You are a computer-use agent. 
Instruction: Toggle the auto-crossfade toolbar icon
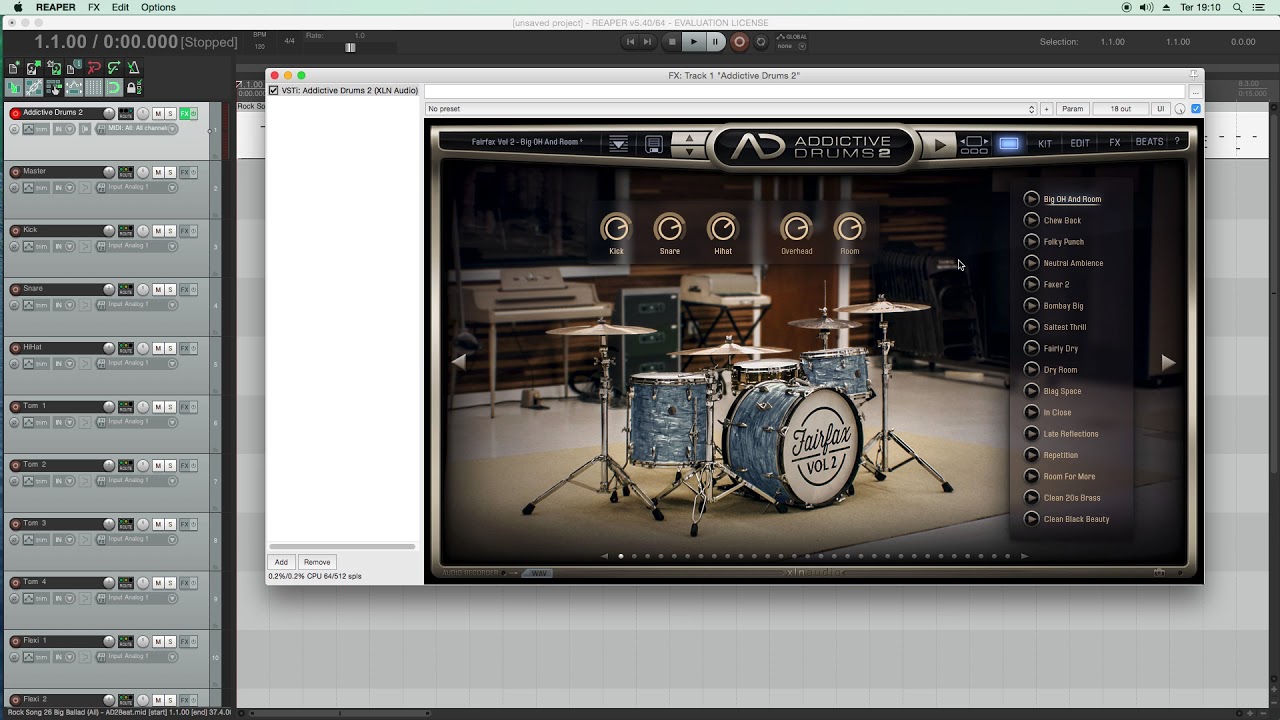[x=13, y=88]
